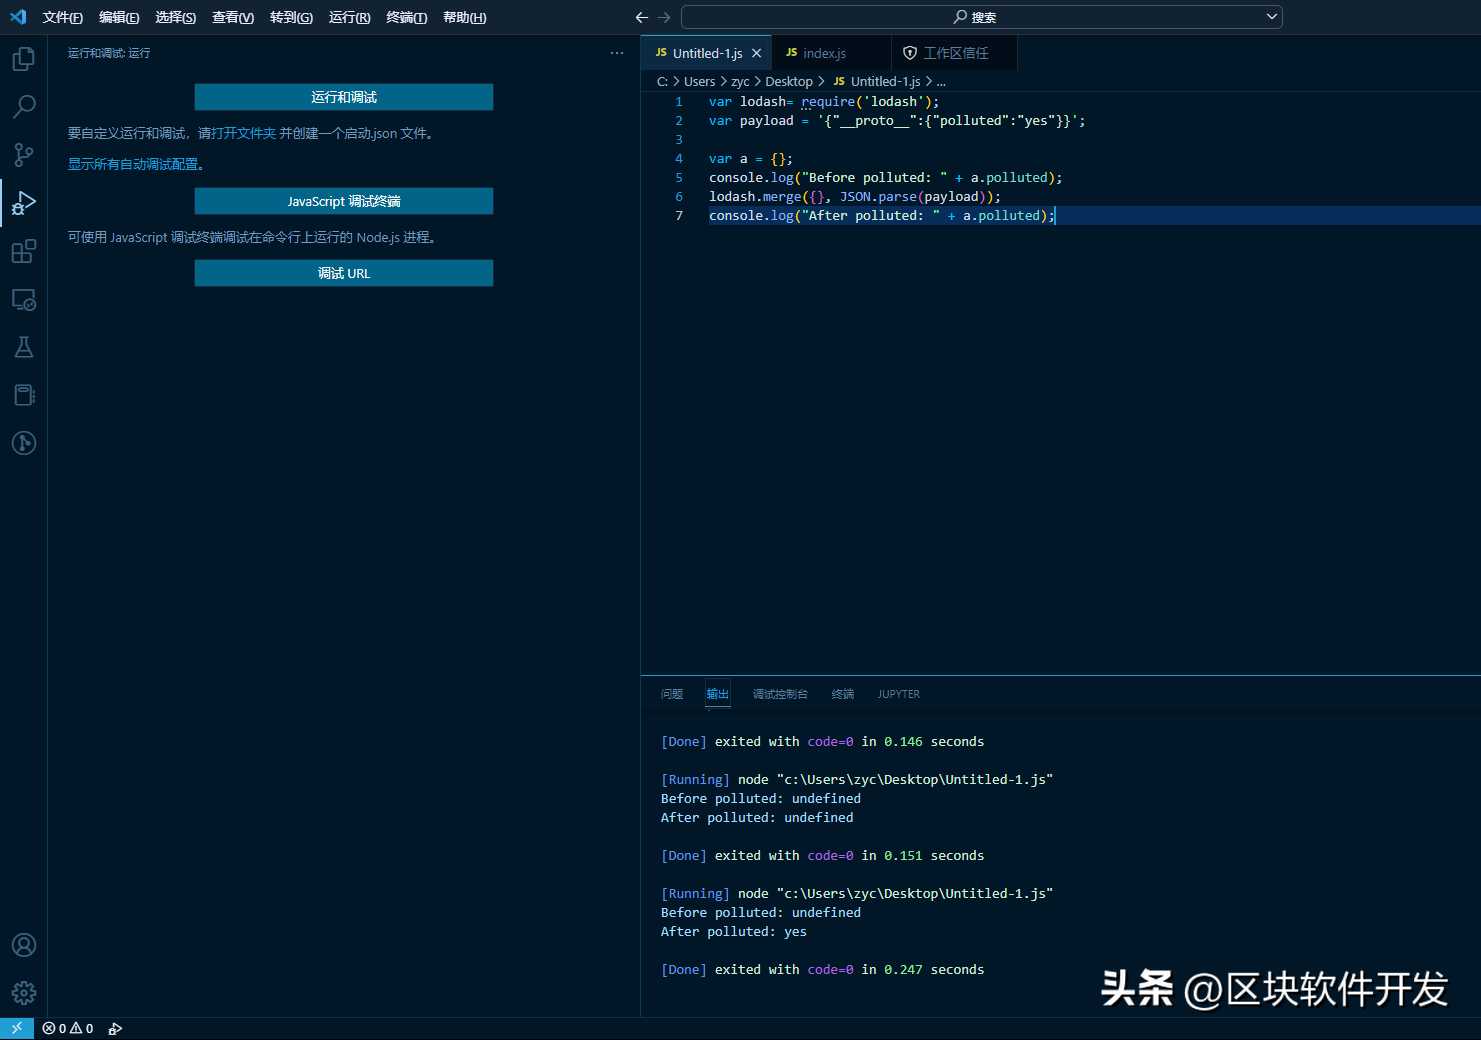Open errors and warnings status indicator
Image resolution: width=1481 pixels, height=1040 pixels.
tap(68, 1028)
